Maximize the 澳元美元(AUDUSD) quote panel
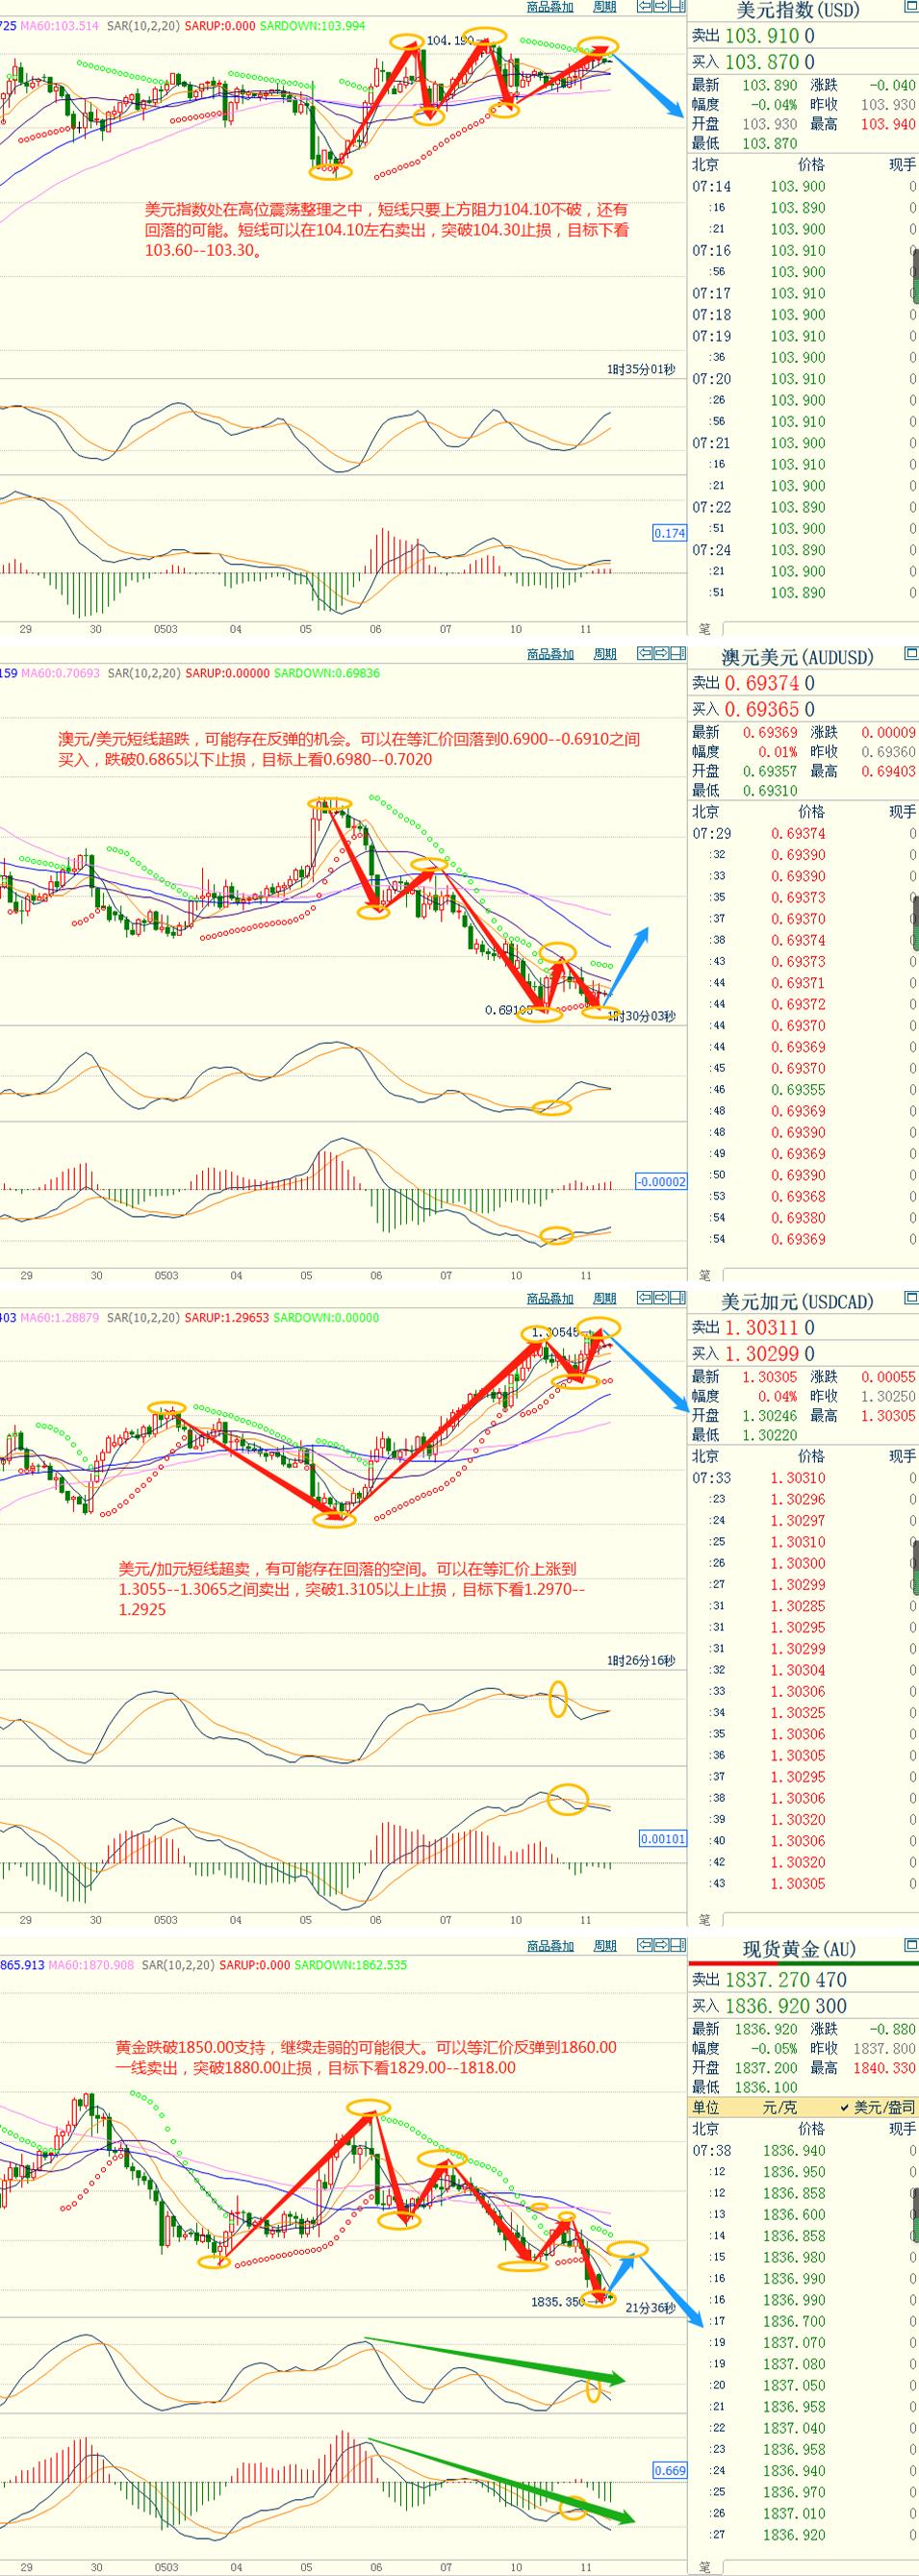 910,653
